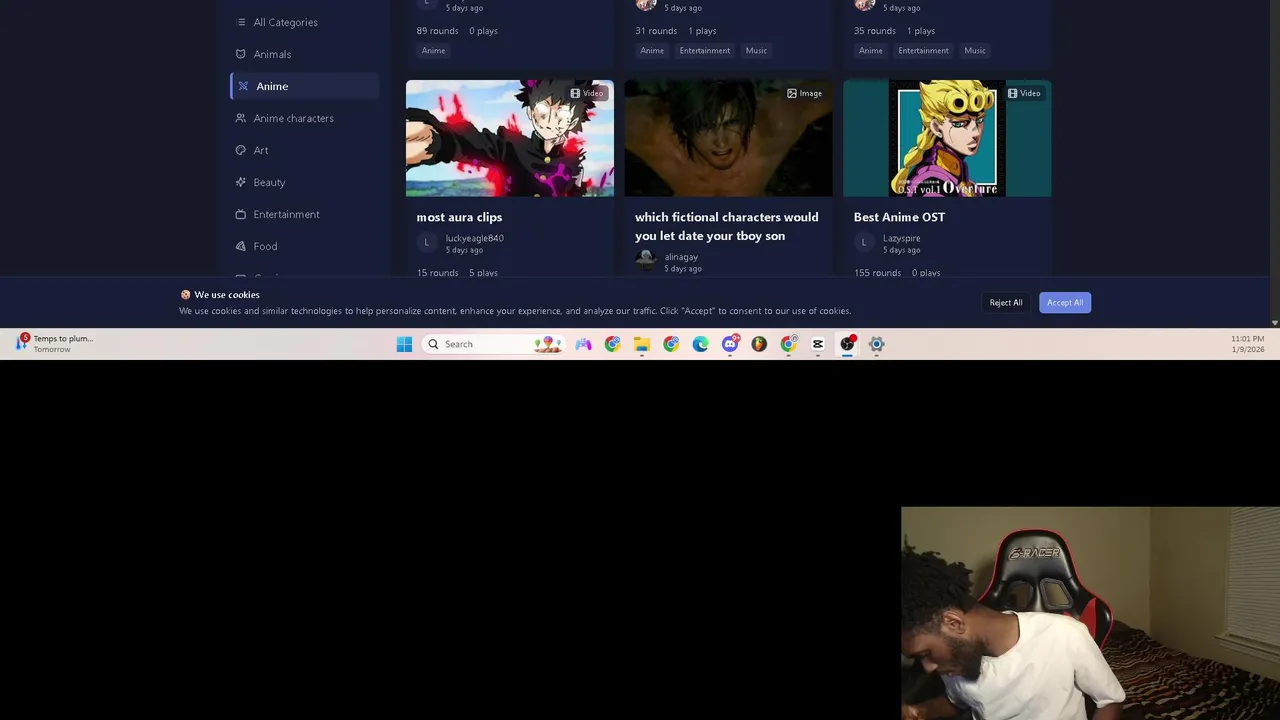Click the All Categories list icon
Screen dimensions: 1280x720
click(241, 22)
